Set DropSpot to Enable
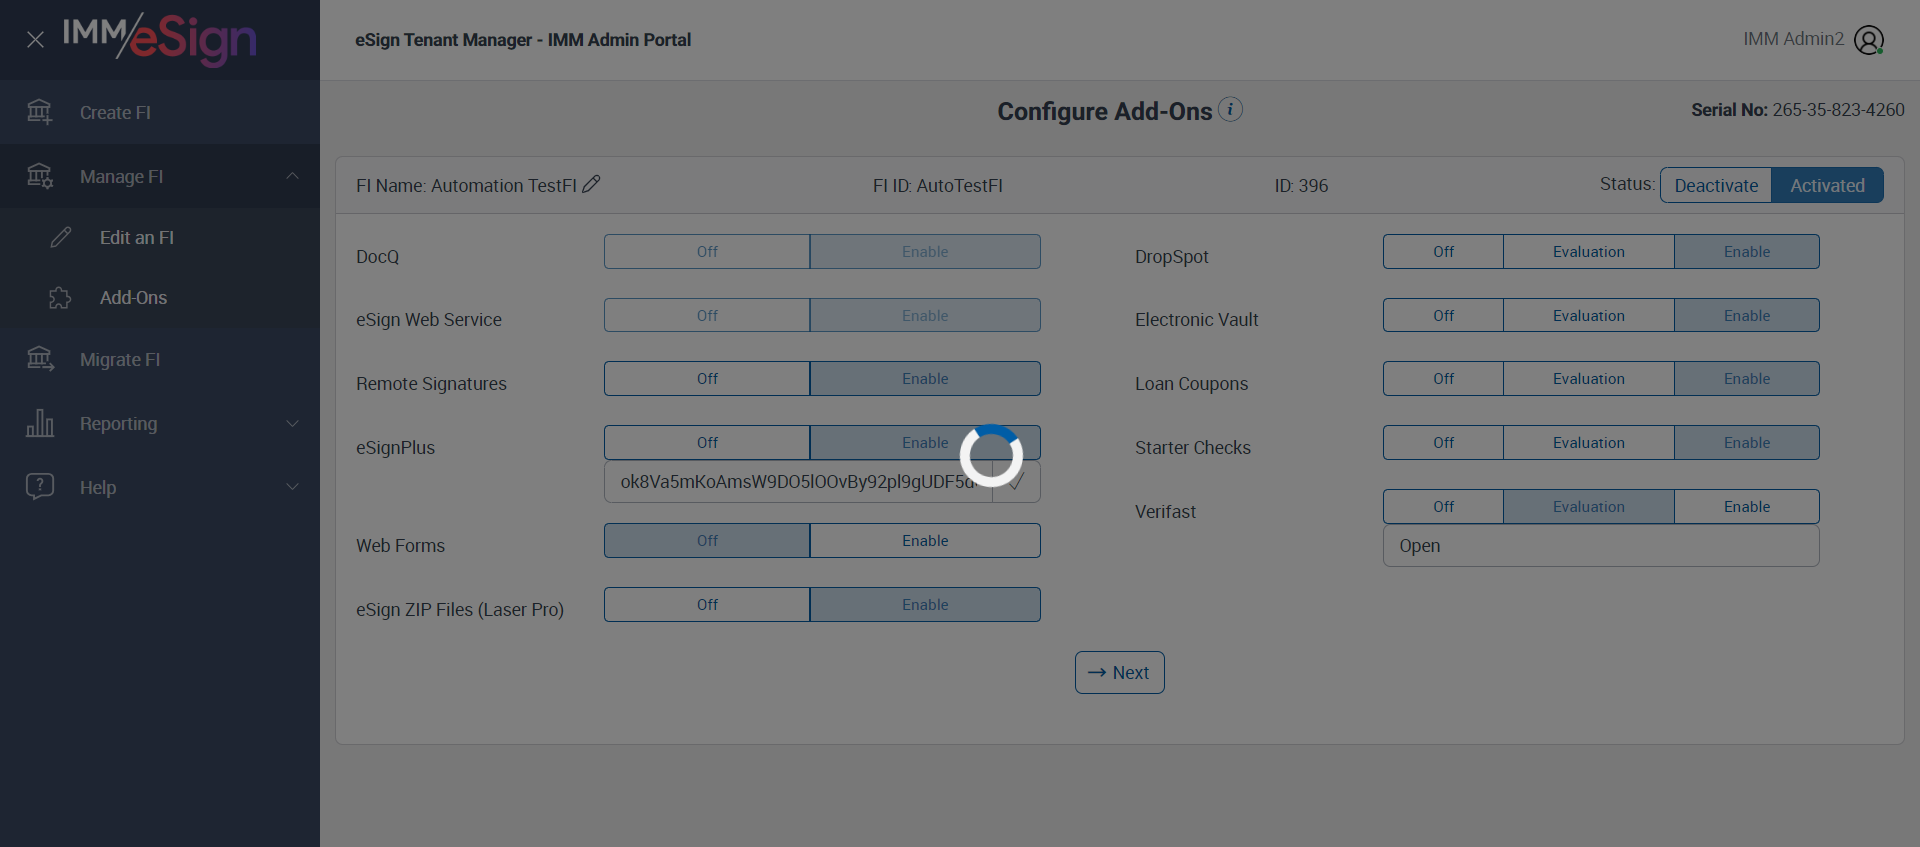Viewport: 1920px width, 847px height. coord(1747,252)
